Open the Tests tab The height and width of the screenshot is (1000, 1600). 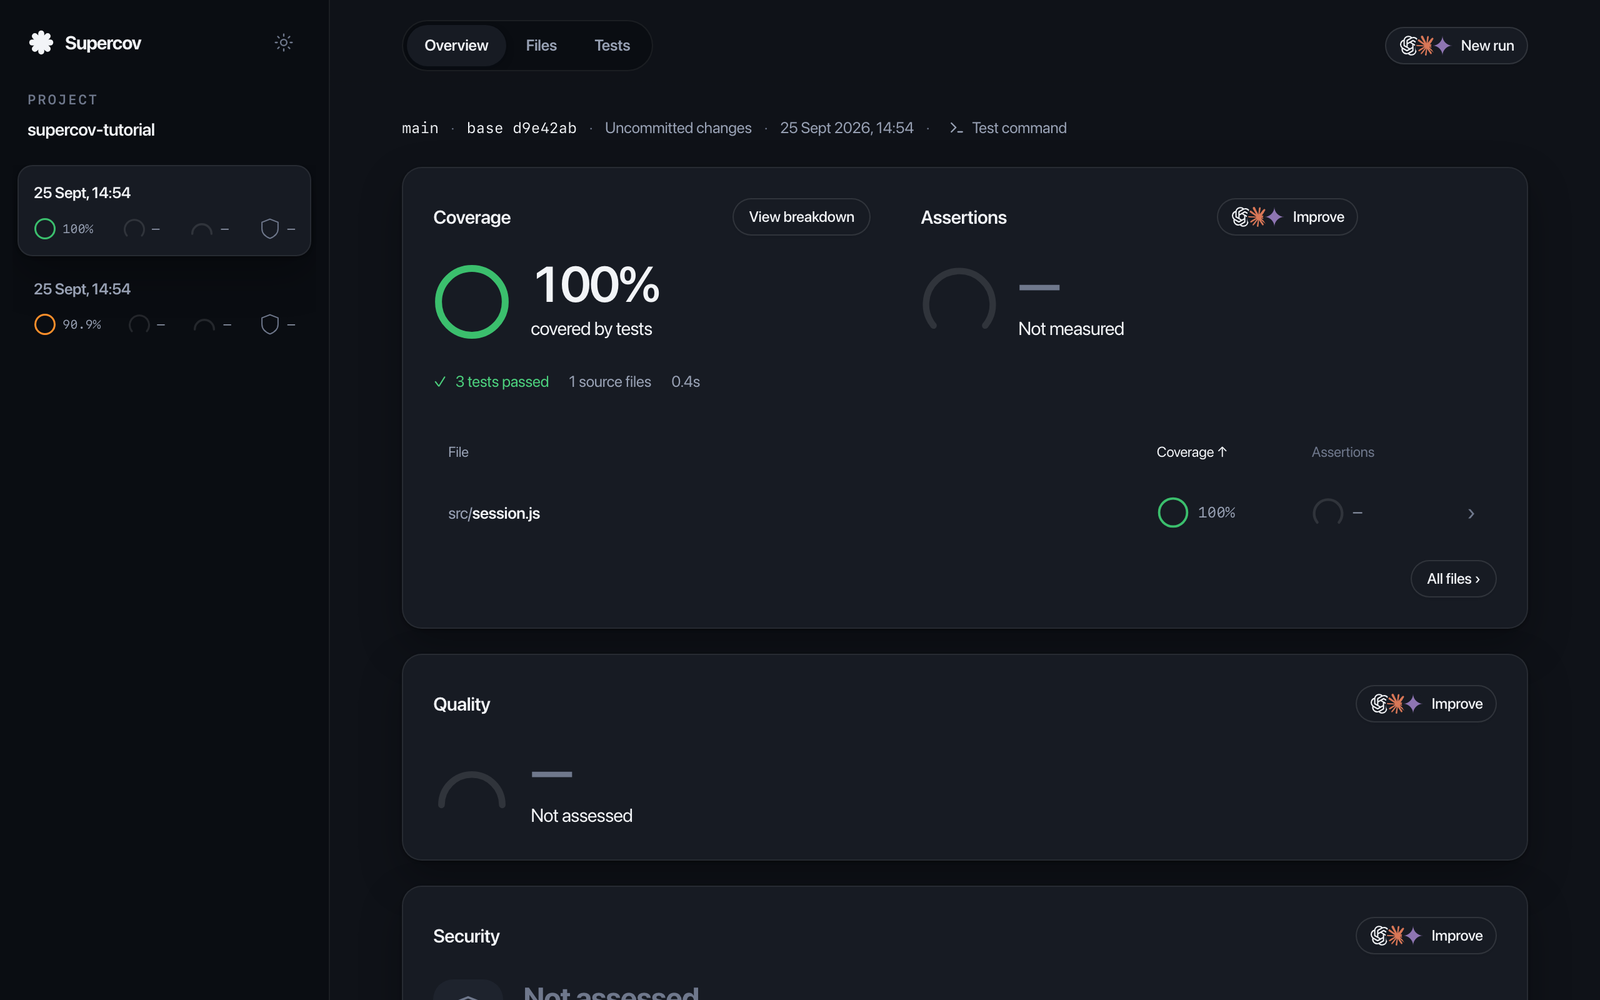(612, 45)
